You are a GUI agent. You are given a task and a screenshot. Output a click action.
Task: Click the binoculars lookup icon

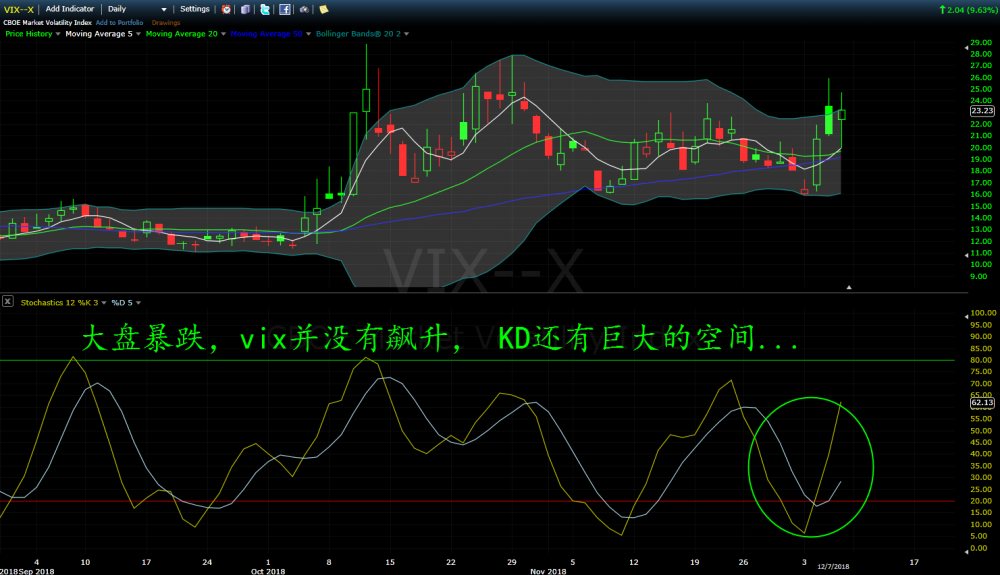coord(304,10)
